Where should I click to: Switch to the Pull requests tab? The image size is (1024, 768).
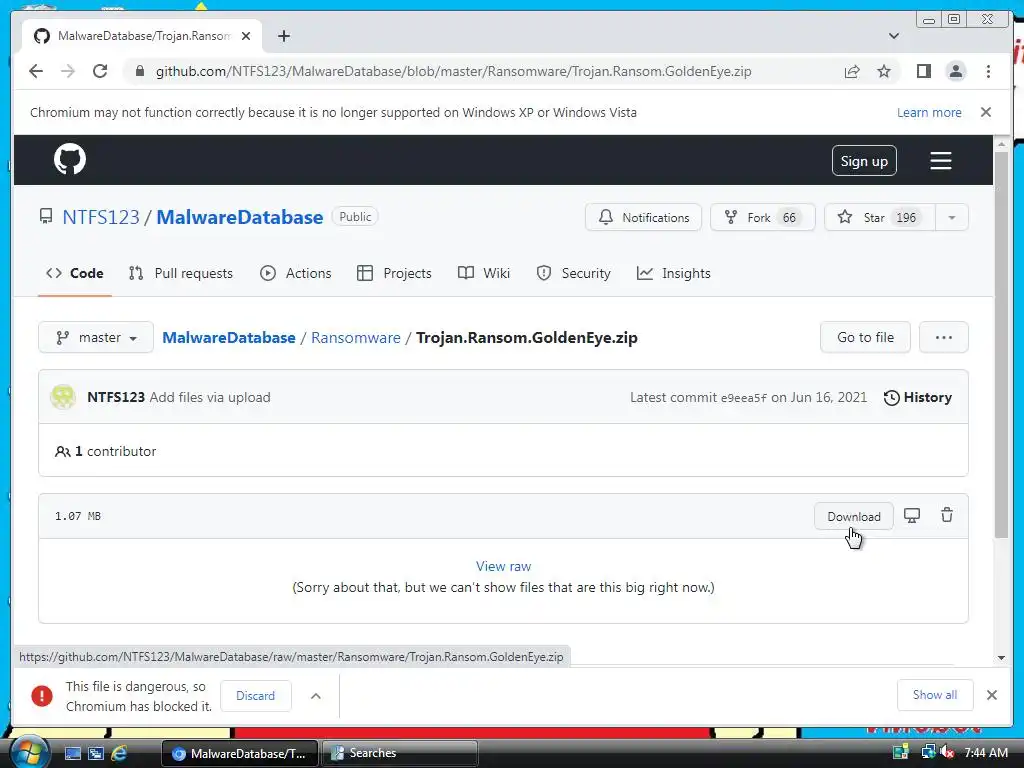coord(181,273)
